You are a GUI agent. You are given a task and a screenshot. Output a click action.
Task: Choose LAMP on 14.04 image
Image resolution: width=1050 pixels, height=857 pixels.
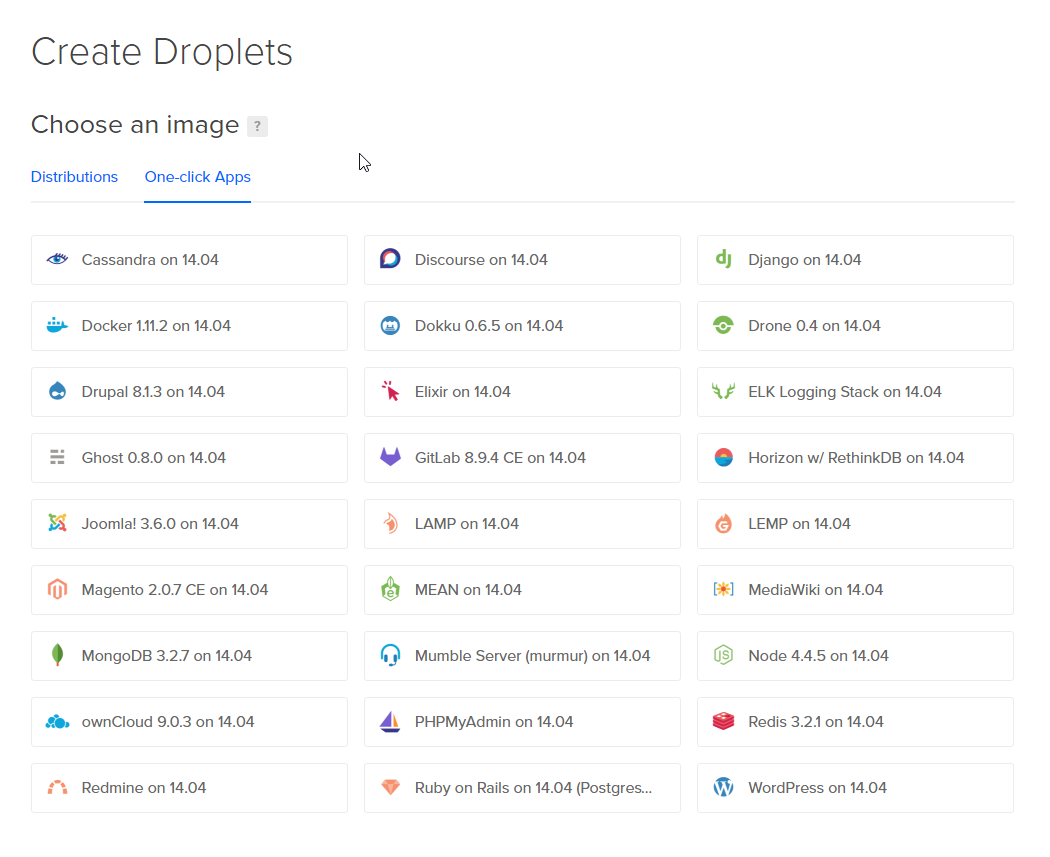(x=522, y=524)
